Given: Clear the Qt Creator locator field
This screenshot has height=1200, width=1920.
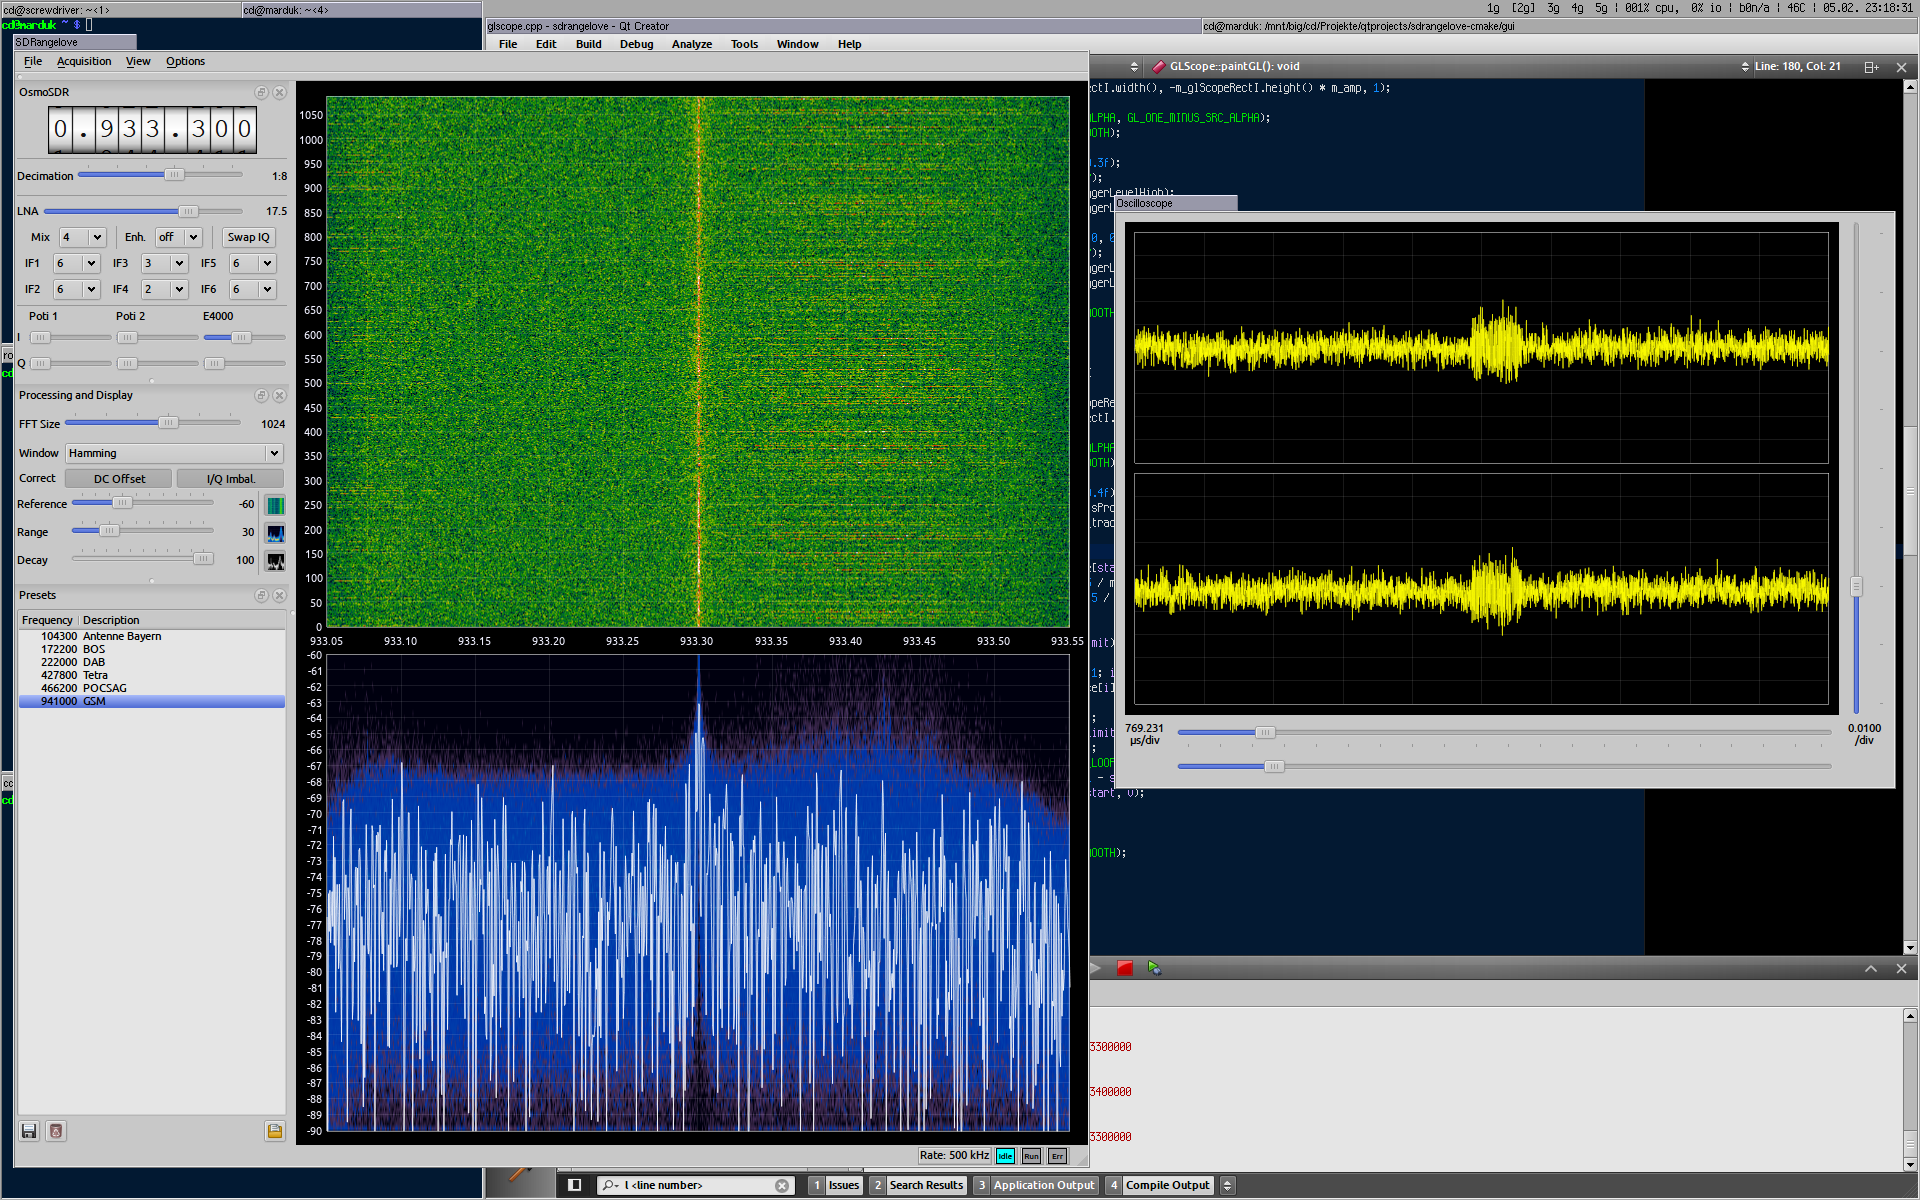Looking at the screenshot, I should point(782,1186).
